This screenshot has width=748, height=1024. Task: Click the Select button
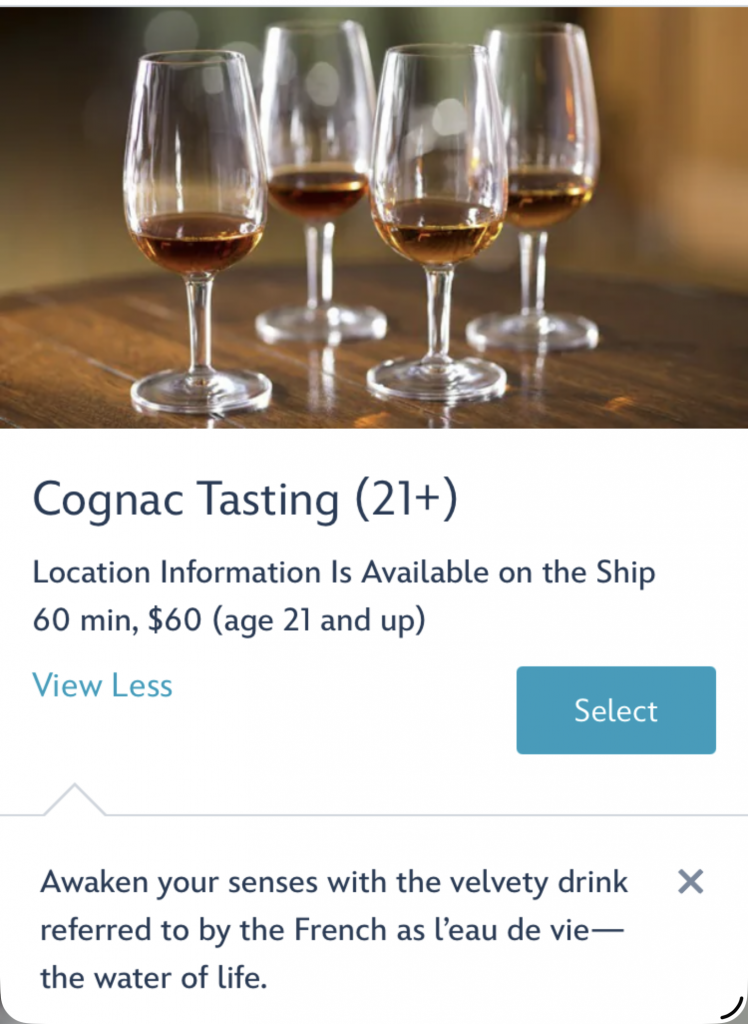(x=616, y=710)
